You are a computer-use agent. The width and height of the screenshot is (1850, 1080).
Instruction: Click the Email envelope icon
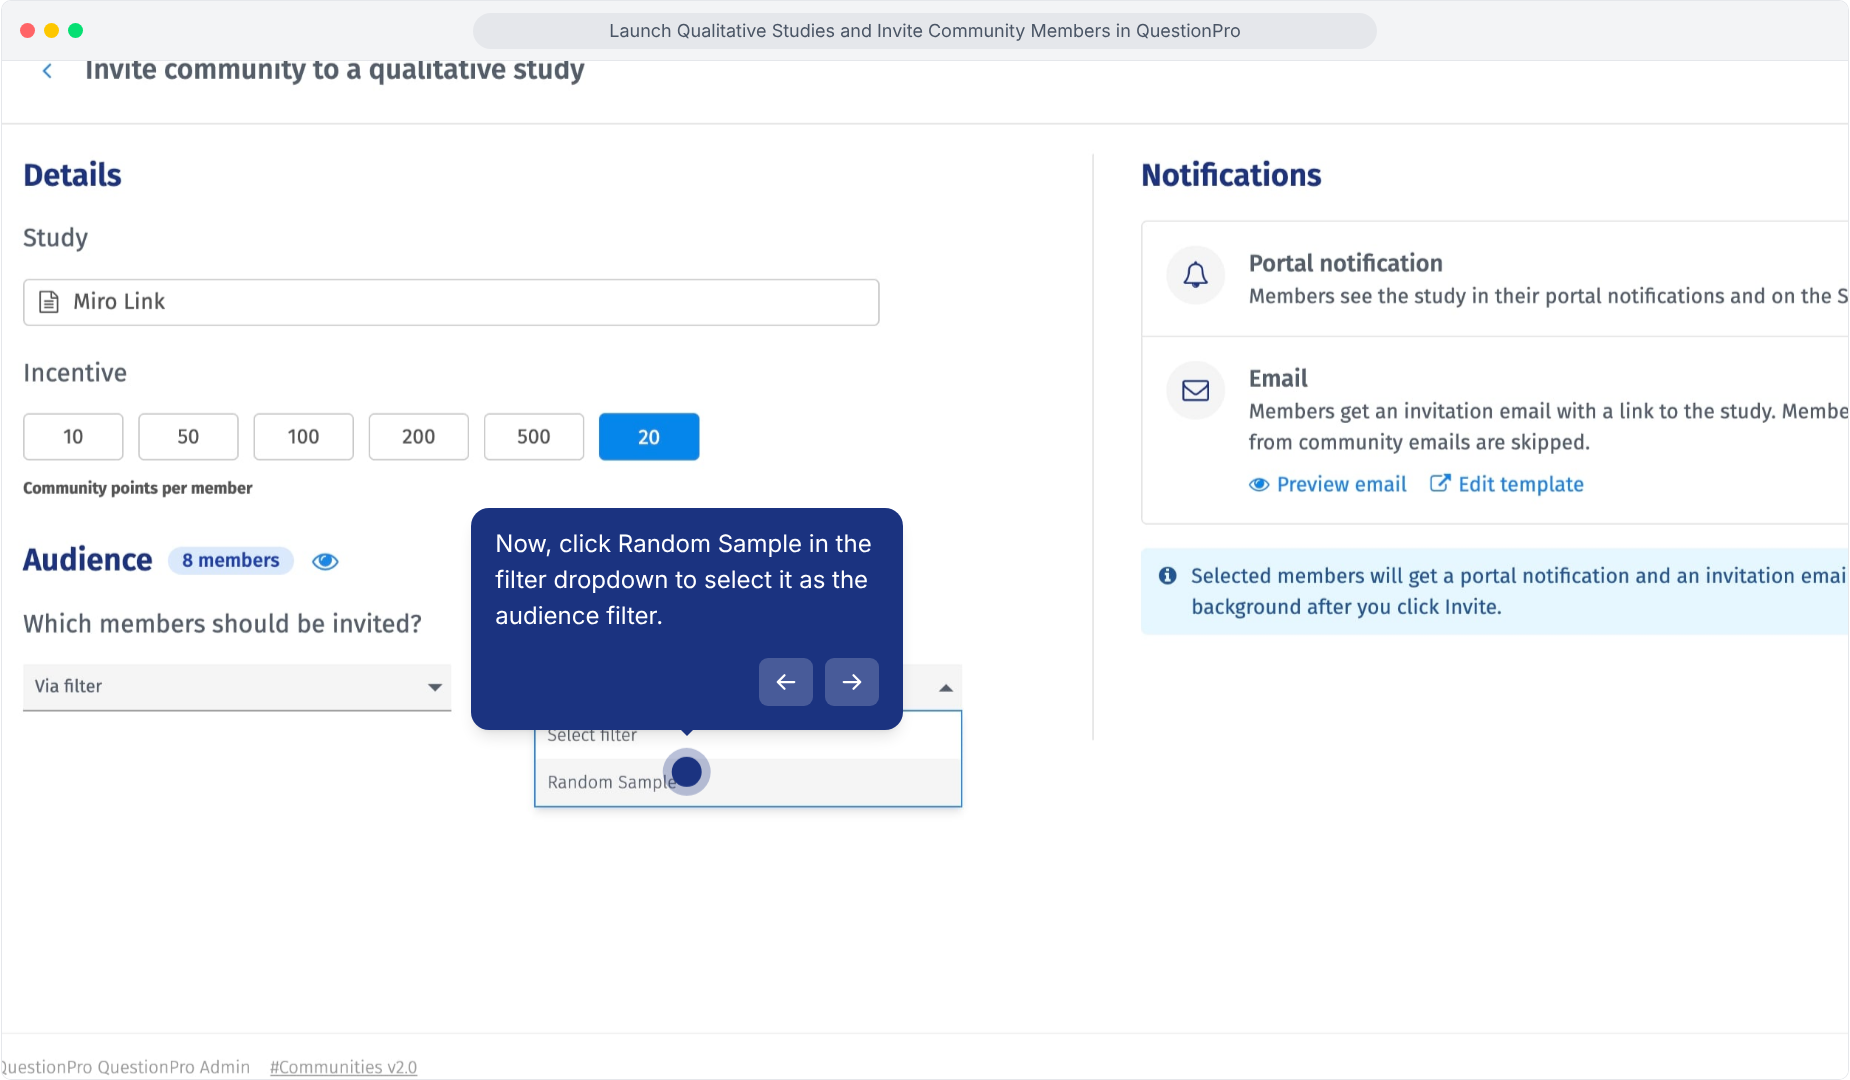[1196, 390]
